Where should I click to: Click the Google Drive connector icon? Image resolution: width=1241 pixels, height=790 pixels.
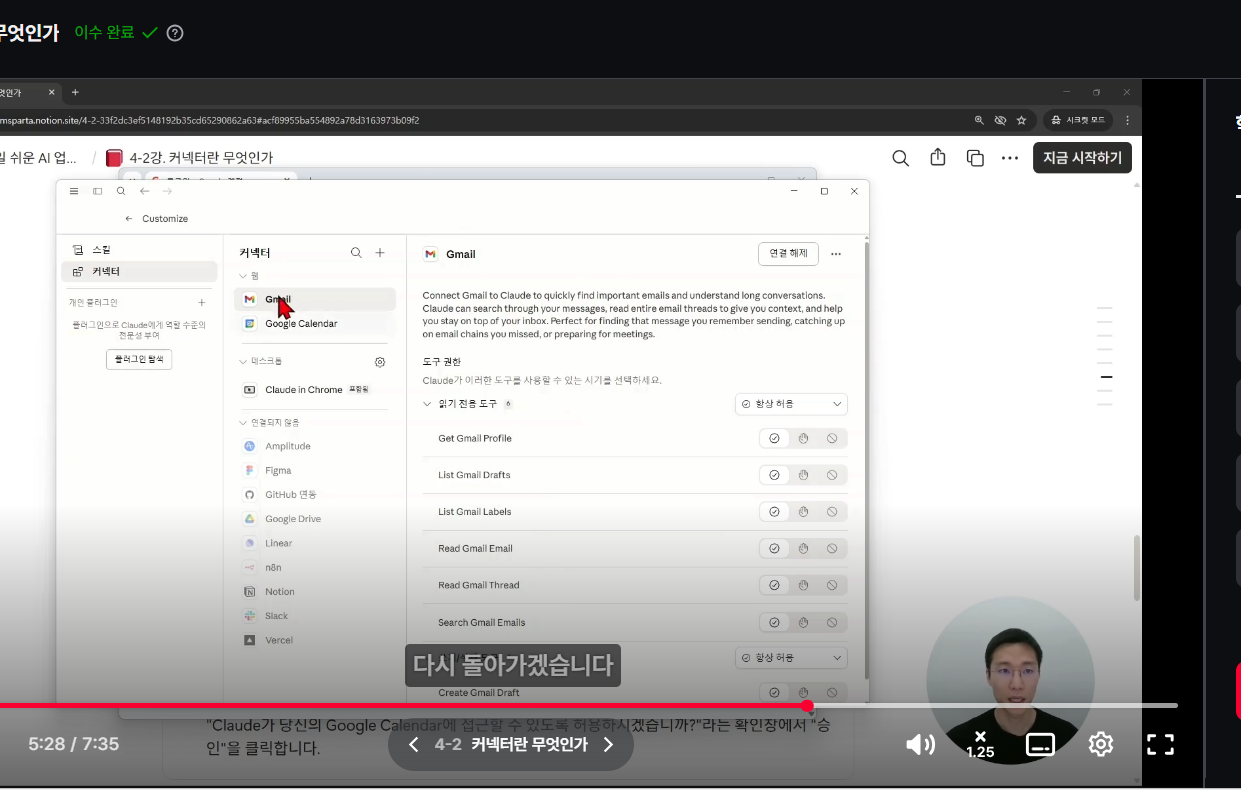250,519
